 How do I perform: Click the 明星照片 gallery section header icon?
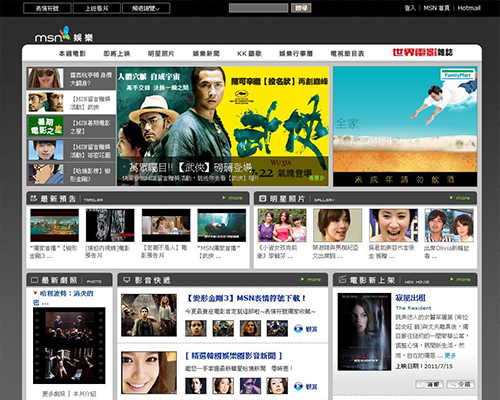point(263,199)
